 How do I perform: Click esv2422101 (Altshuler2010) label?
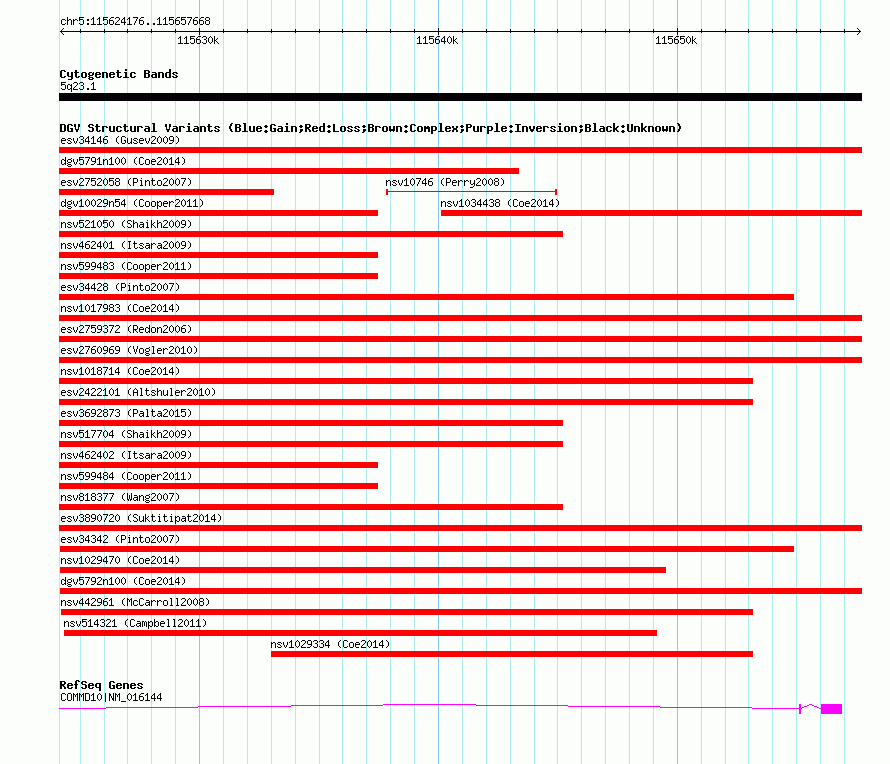pyautogui.click(x=138, y=392)
